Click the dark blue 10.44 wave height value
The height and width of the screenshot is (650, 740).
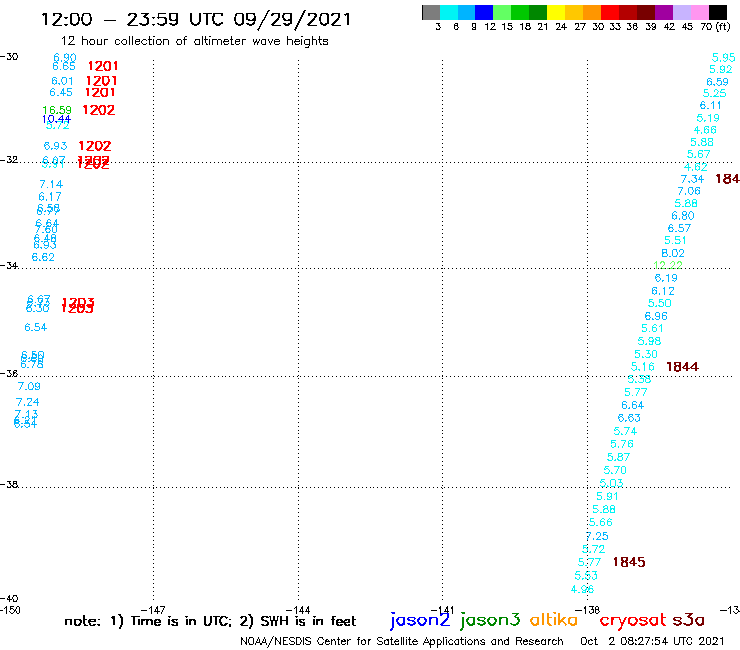pos(56,119)
